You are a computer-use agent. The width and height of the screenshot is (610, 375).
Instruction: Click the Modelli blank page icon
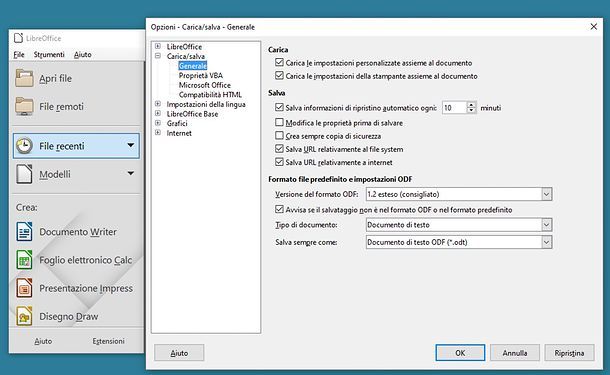24,174
